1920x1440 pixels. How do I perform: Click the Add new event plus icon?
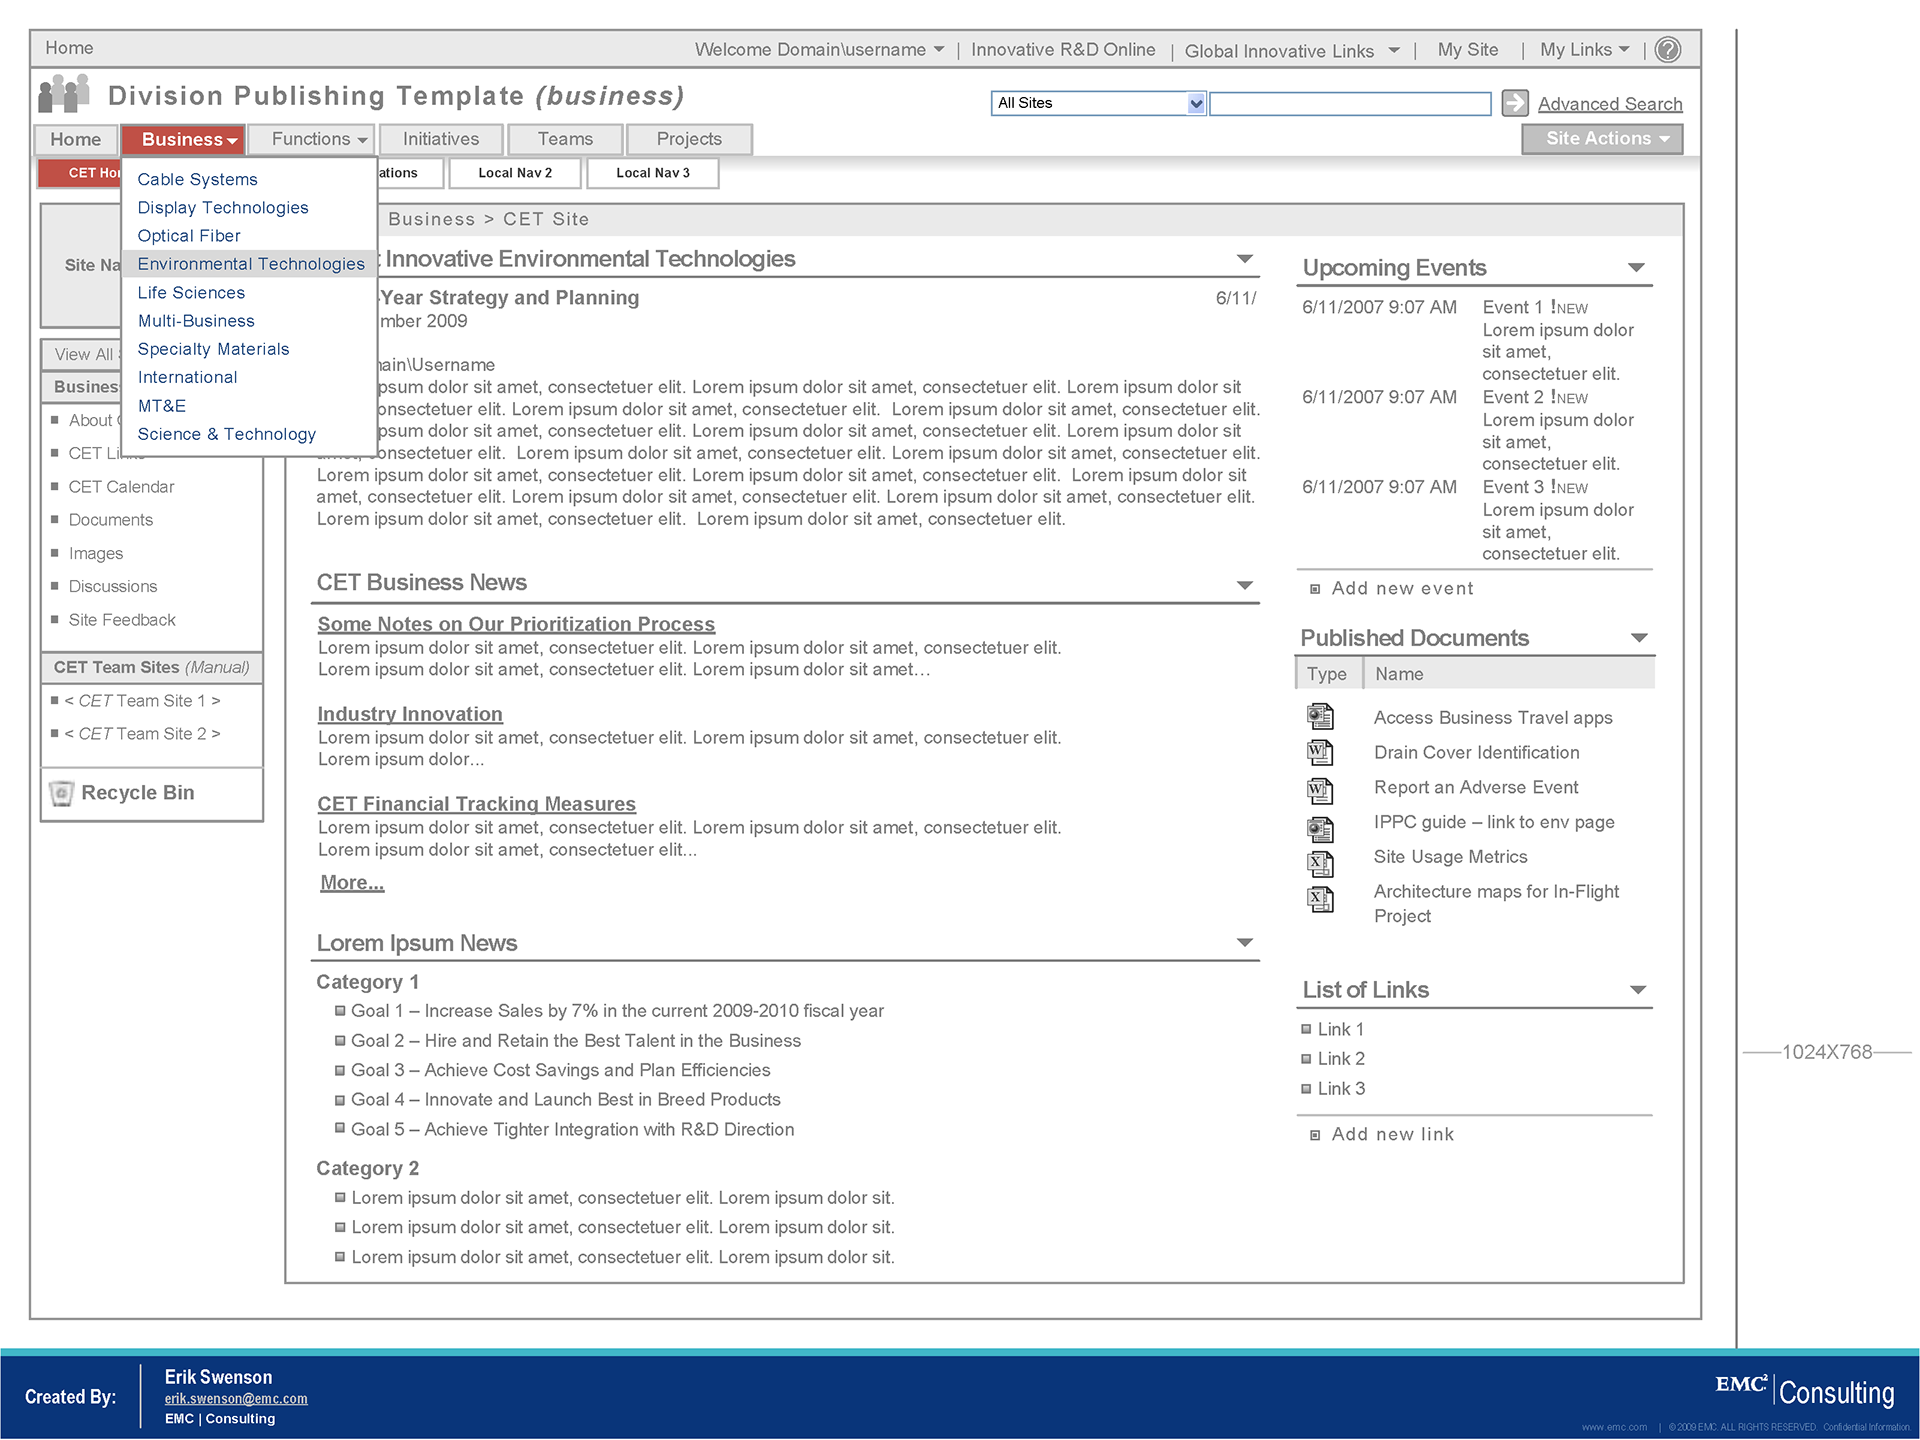pyautogui.click(x=1315, y=589)
